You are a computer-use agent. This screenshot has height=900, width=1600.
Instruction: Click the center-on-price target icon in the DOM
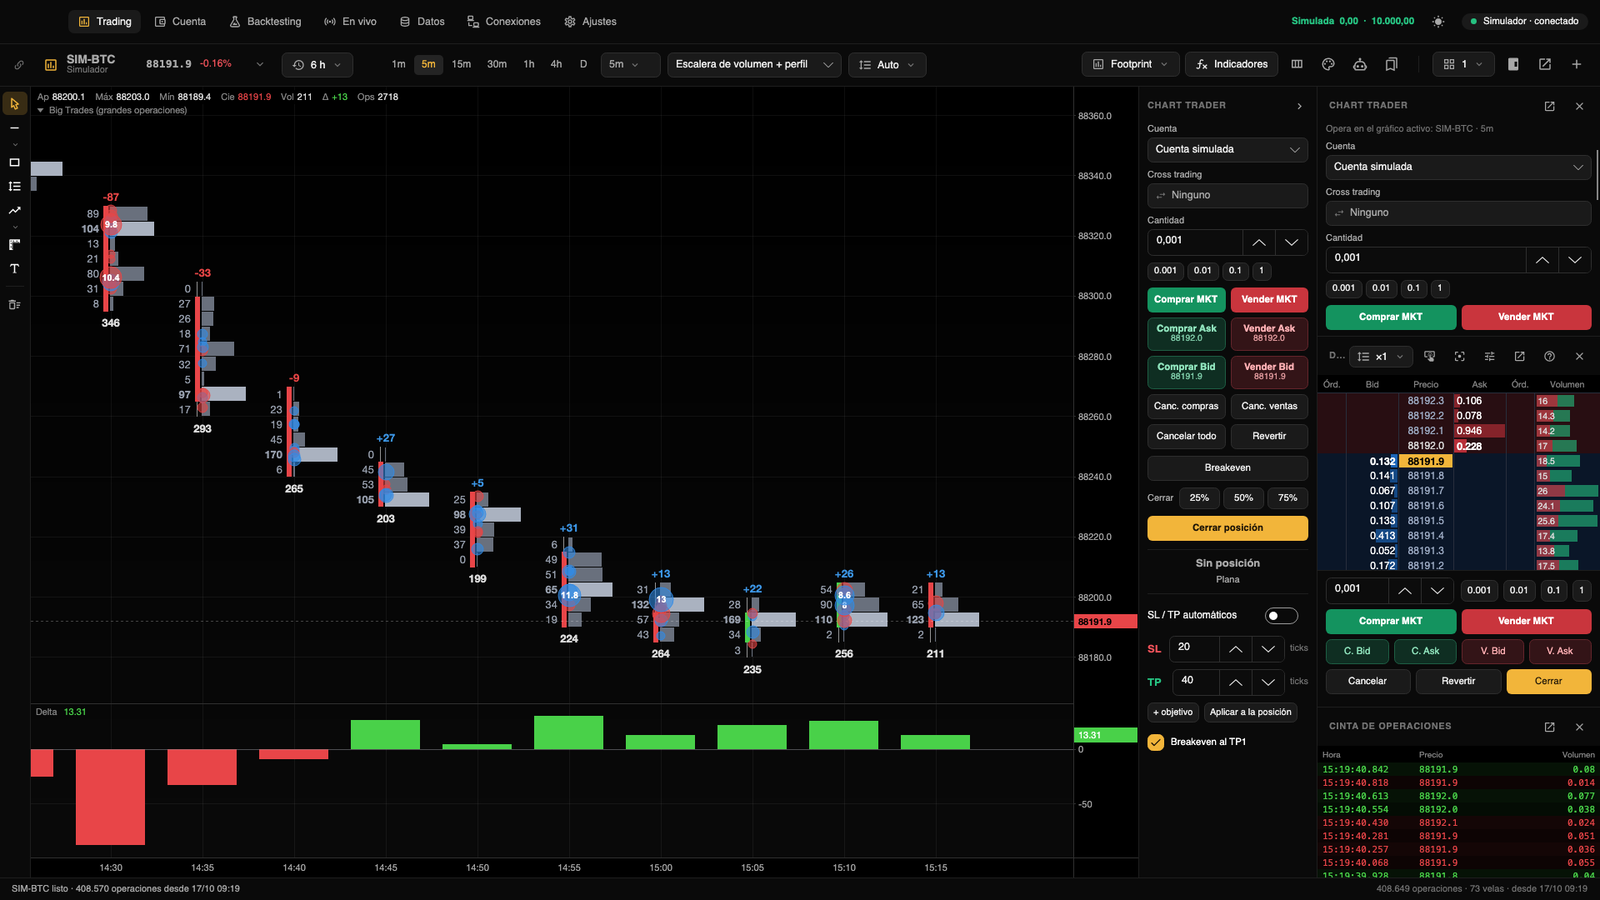click(x=1459, y=356)
